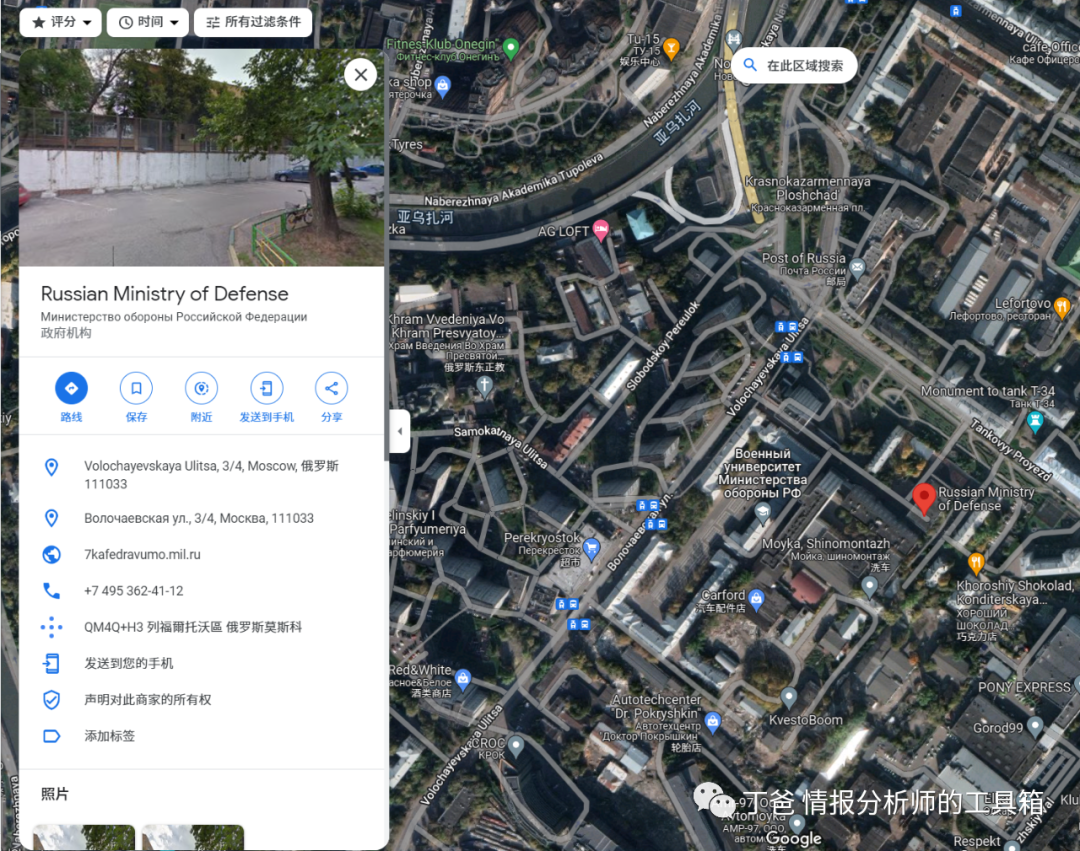The width and height of the screenshot is (1080, 851).
Task: Click the Tu-15 entertainment marker
Action: [x=671, y=48]
